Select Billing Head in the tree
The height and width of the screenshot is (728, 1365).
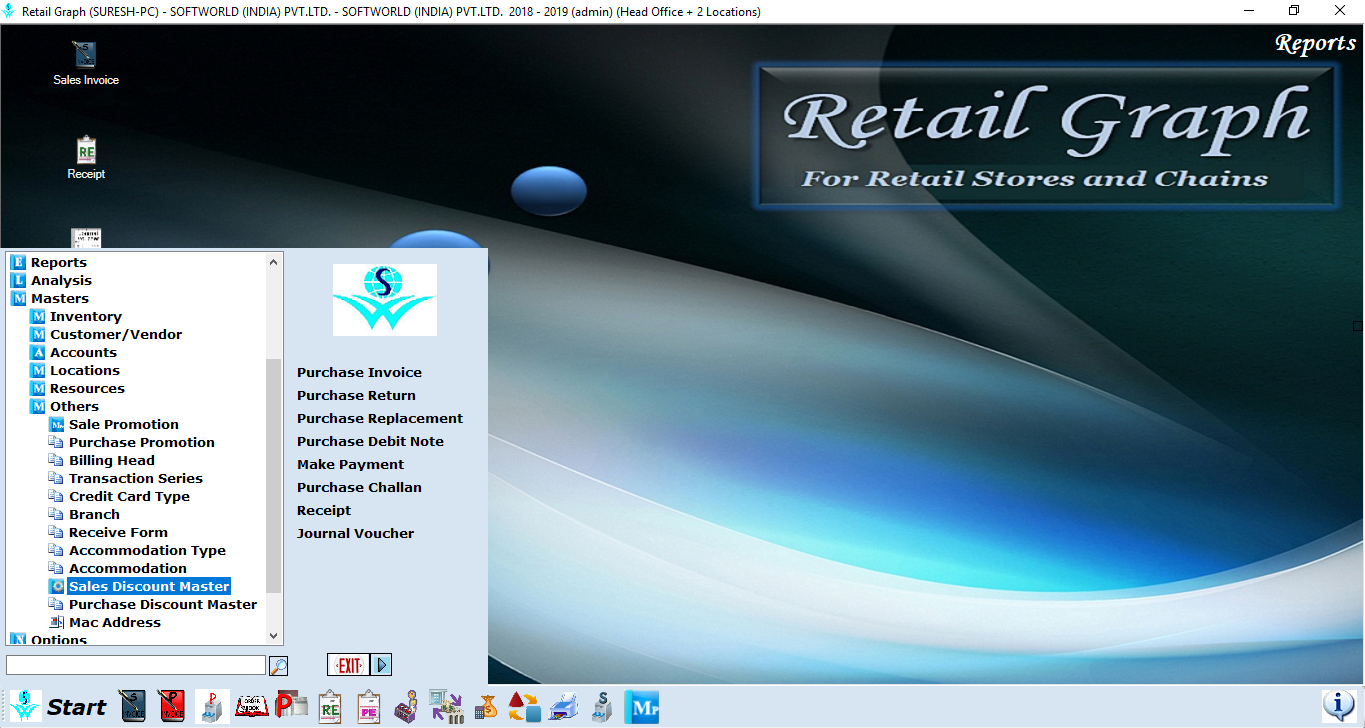pyautogui.click(x=112, y=460)
